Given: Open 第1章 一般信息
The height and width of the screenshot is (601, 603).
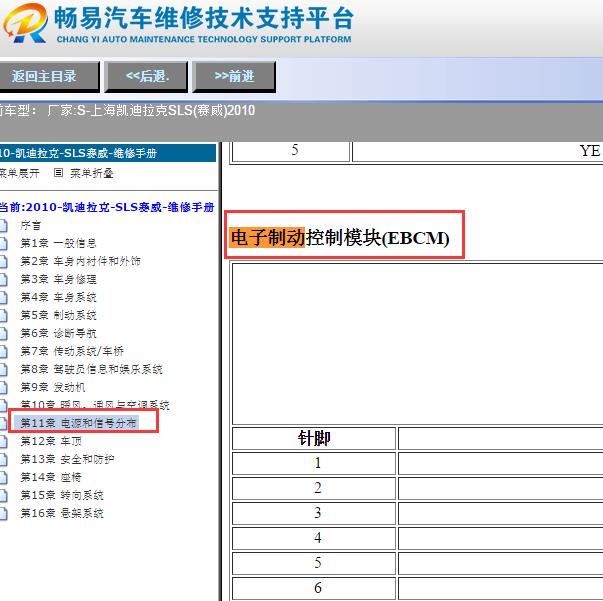Looking at the screenshot, I should click(58, 243).
